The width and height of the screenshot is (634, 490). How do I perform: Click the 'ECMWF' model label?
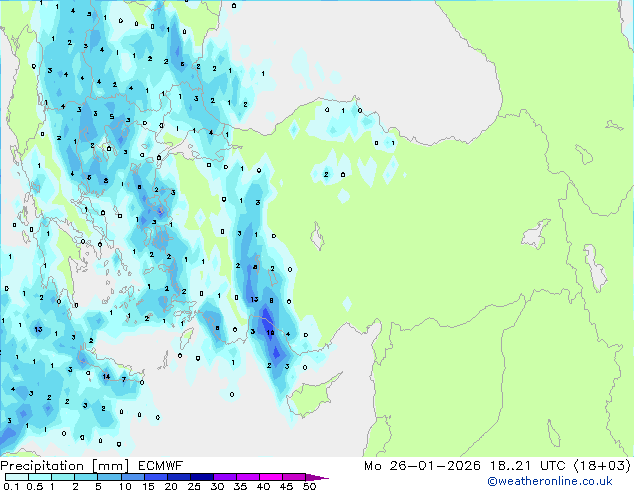161,466
